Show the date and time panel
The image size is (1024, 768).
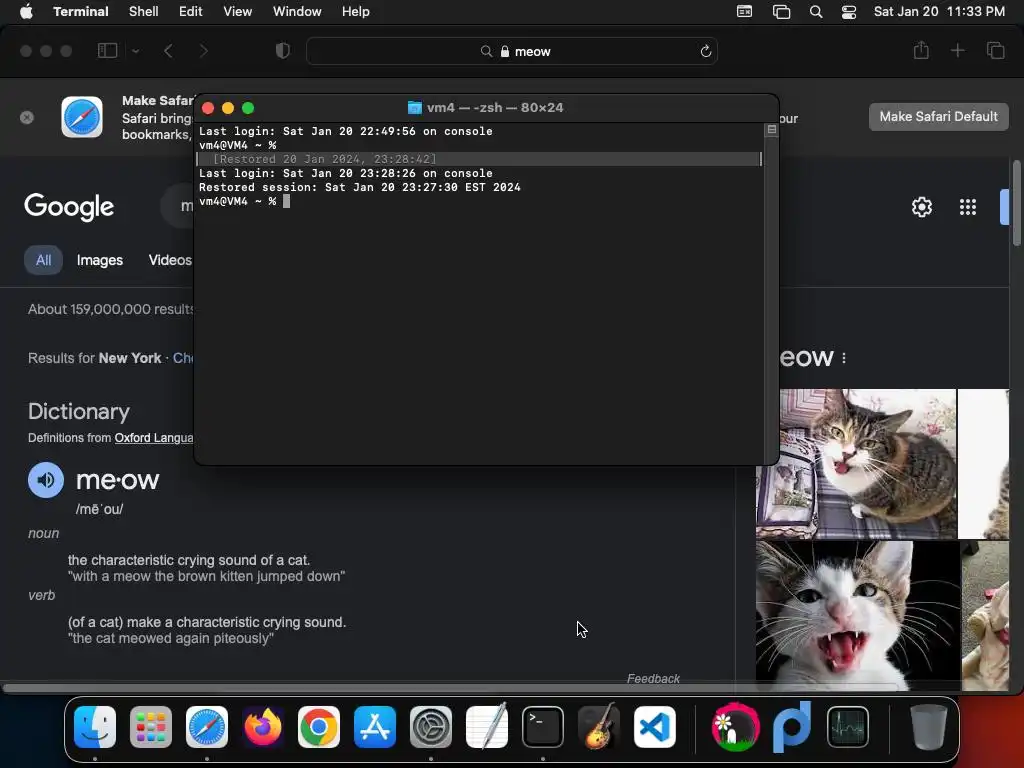click(939, 12)
